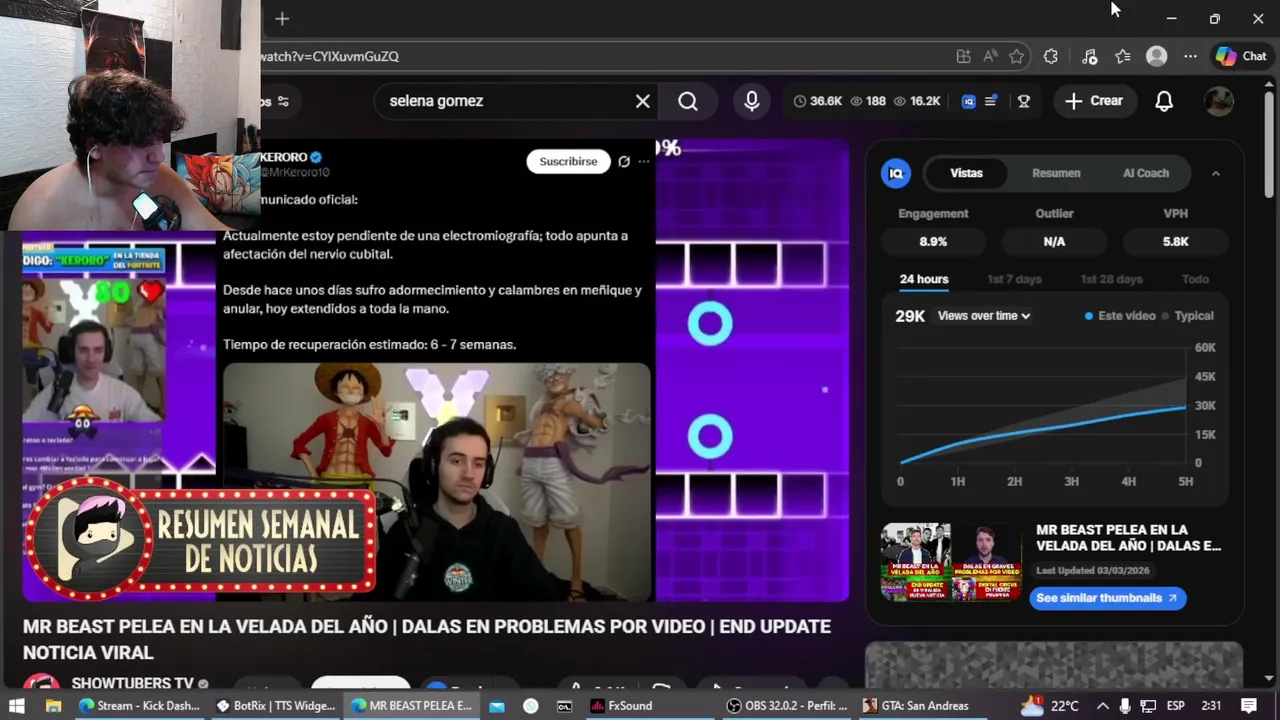This screenshot has height=720, width=1280.
Task: Start voice search with the microphone icon
Action: pyautogui.click(x=752, y=101)
